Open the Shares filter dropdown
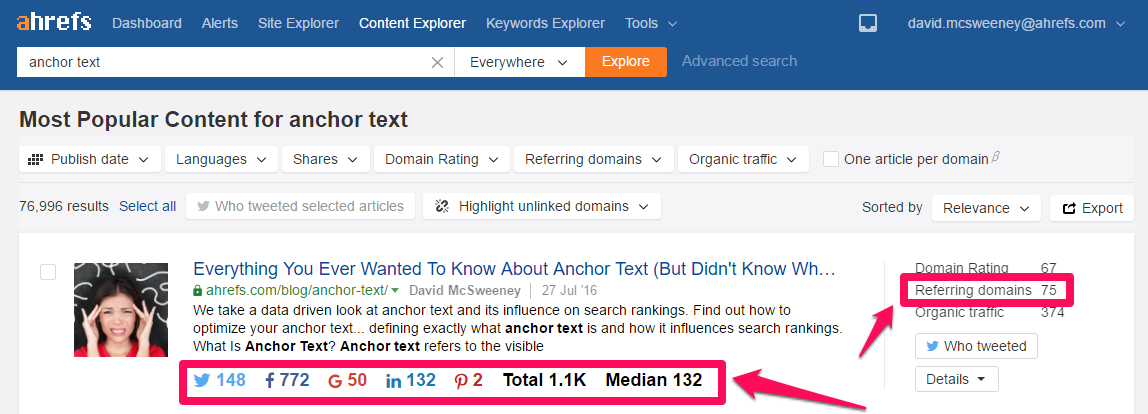 (326, 159)
